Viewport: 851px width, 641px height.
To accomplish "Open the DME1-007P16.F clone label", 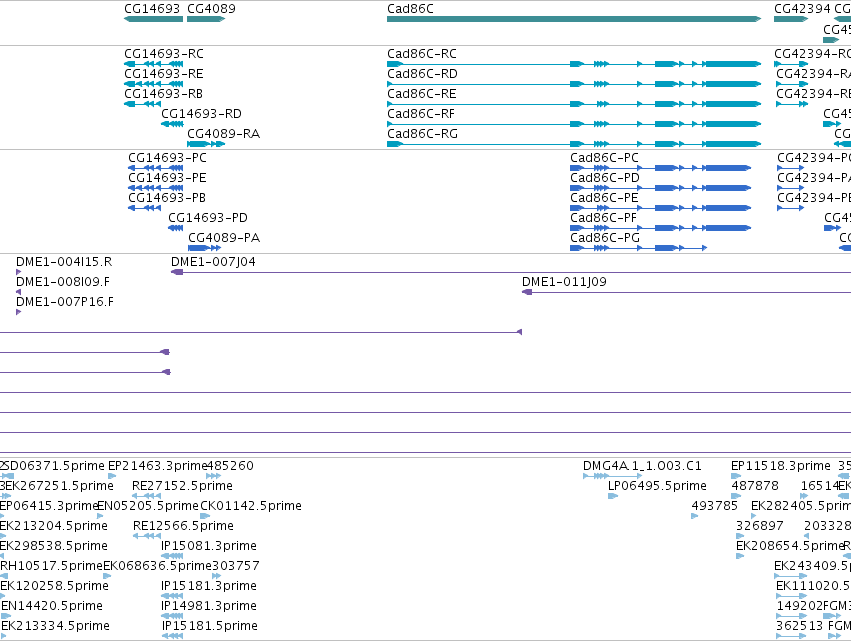I will [x=65, y=302].
